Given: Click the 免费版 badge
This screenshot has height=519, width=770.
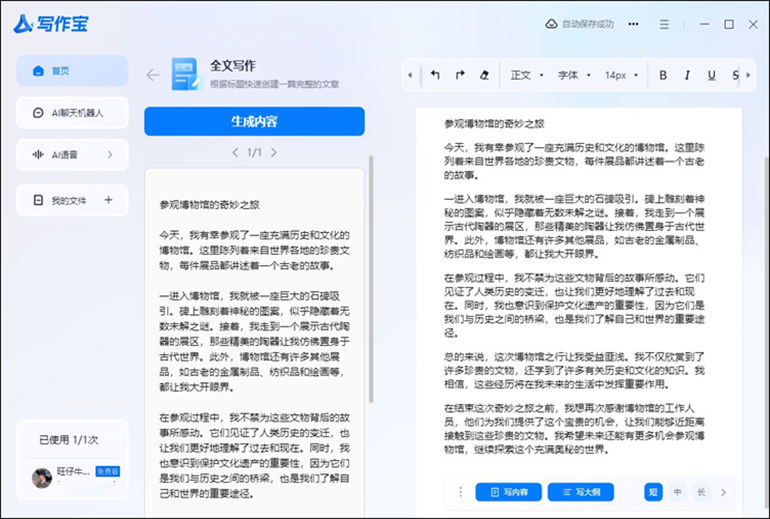Looking at the screenshot, I should [108, 471].
